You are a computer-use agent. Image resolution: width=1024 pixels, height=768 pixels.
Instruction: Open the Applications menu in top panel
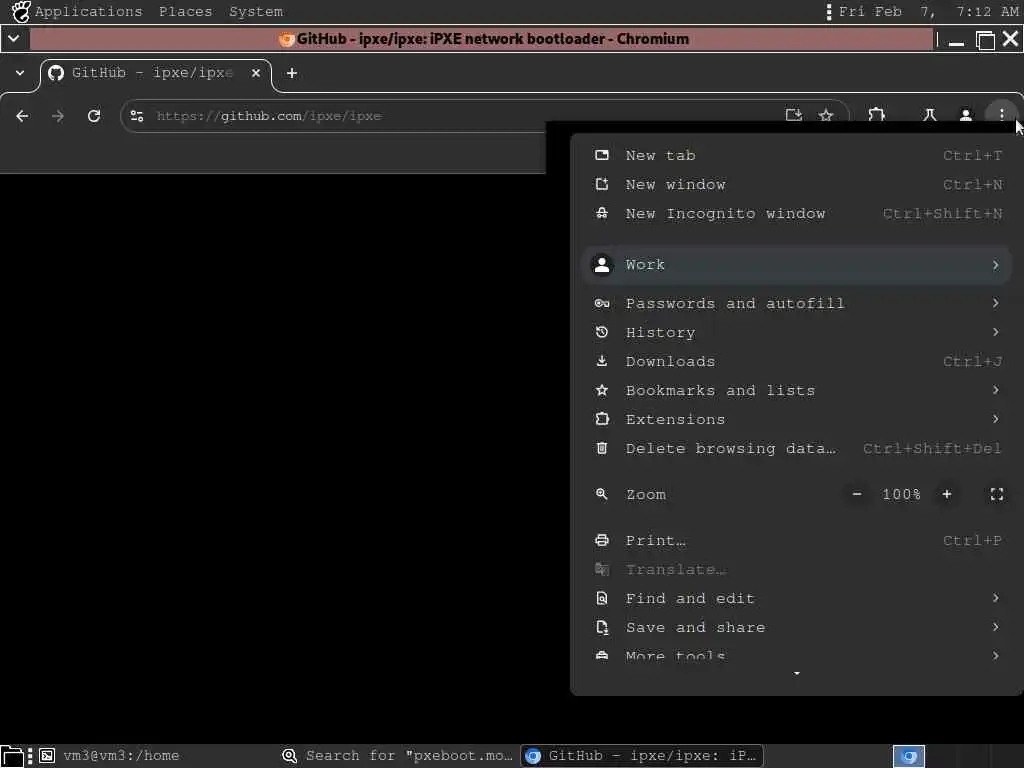[88, 12]
